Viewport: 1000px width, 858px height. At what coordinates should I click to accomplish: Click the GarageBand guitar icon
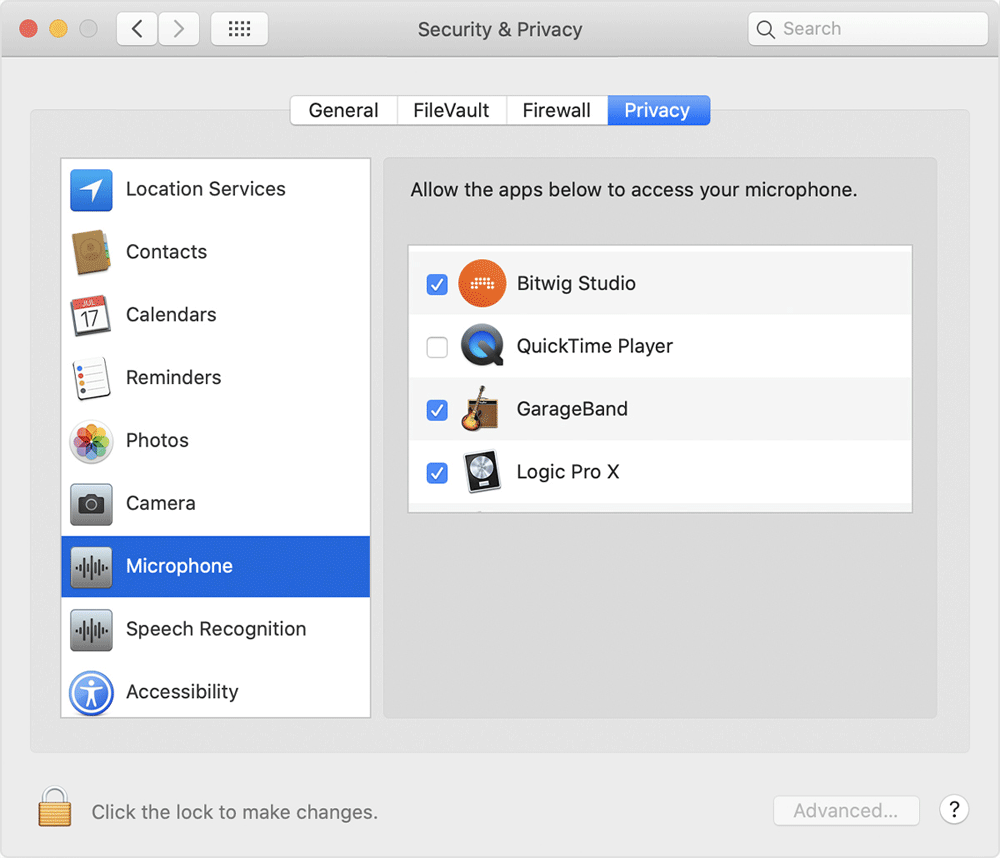click(480, 408)
